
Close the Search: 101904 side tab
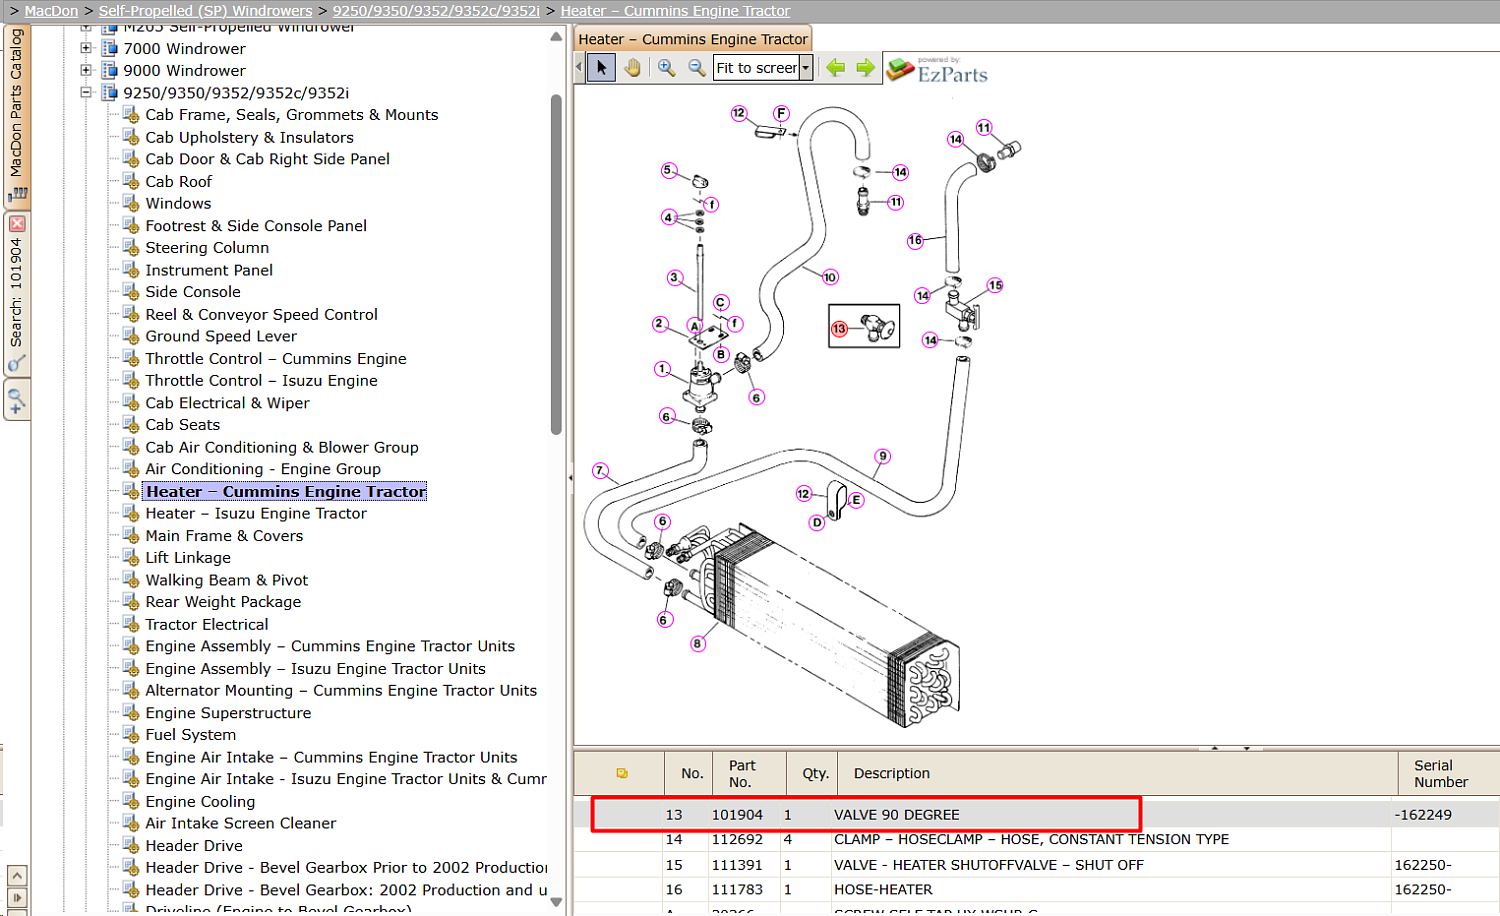17,224
